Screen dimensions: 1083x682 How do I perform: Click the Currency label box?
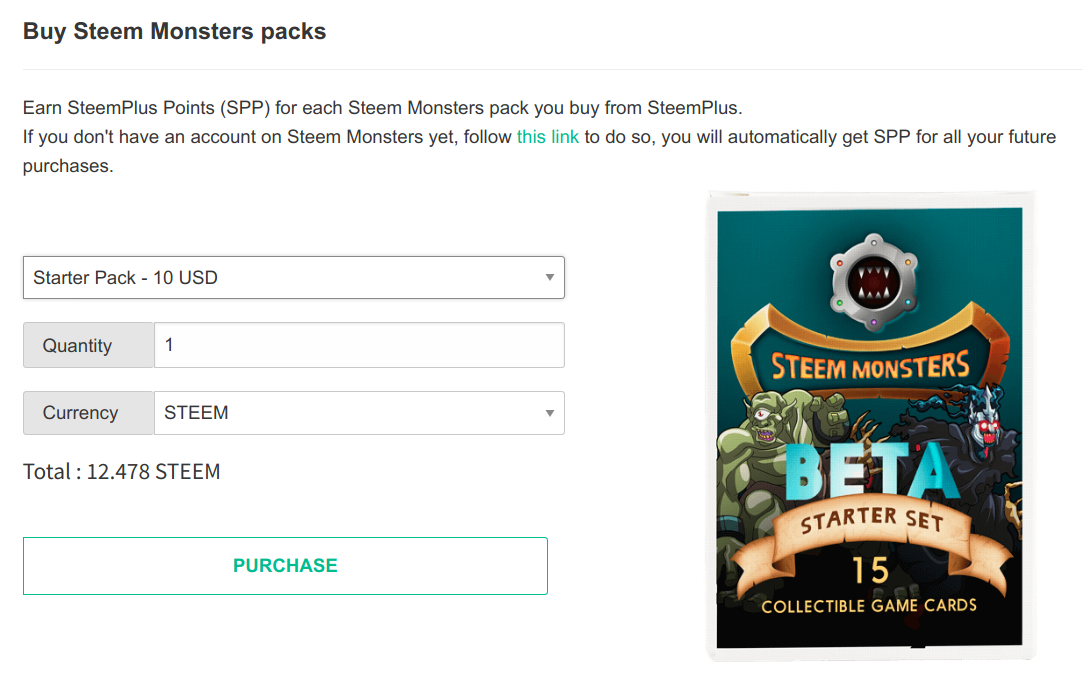(88, 413)
